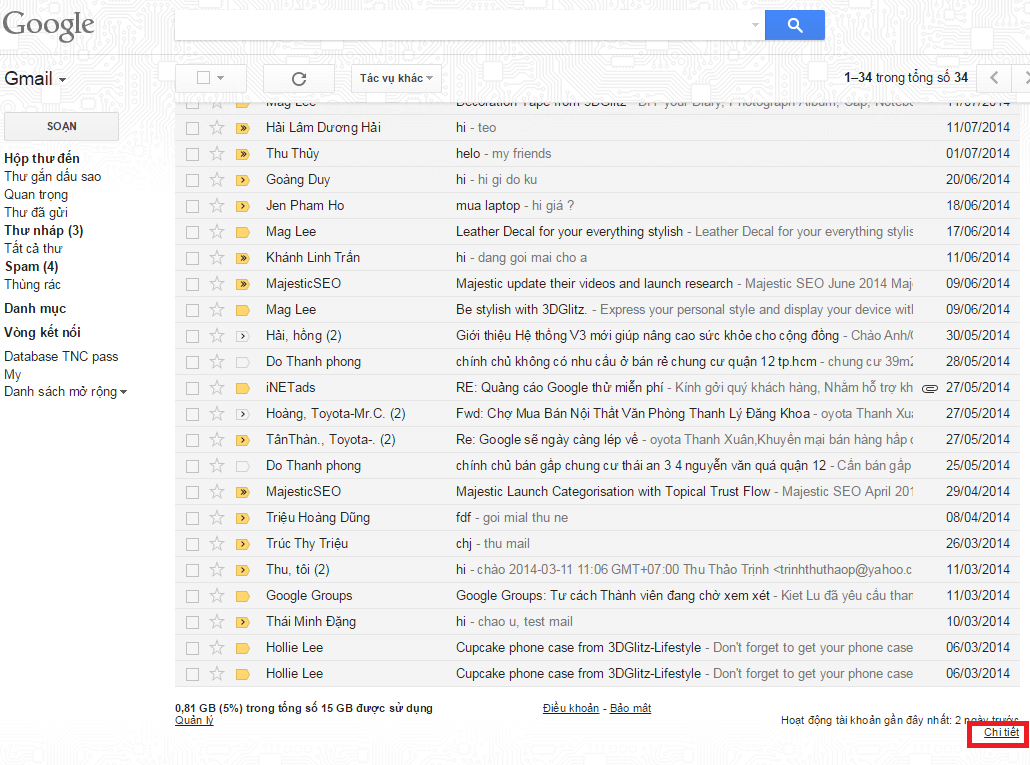Open the My label
This screenshot has height=765, width=1030.
coord(12,374)
